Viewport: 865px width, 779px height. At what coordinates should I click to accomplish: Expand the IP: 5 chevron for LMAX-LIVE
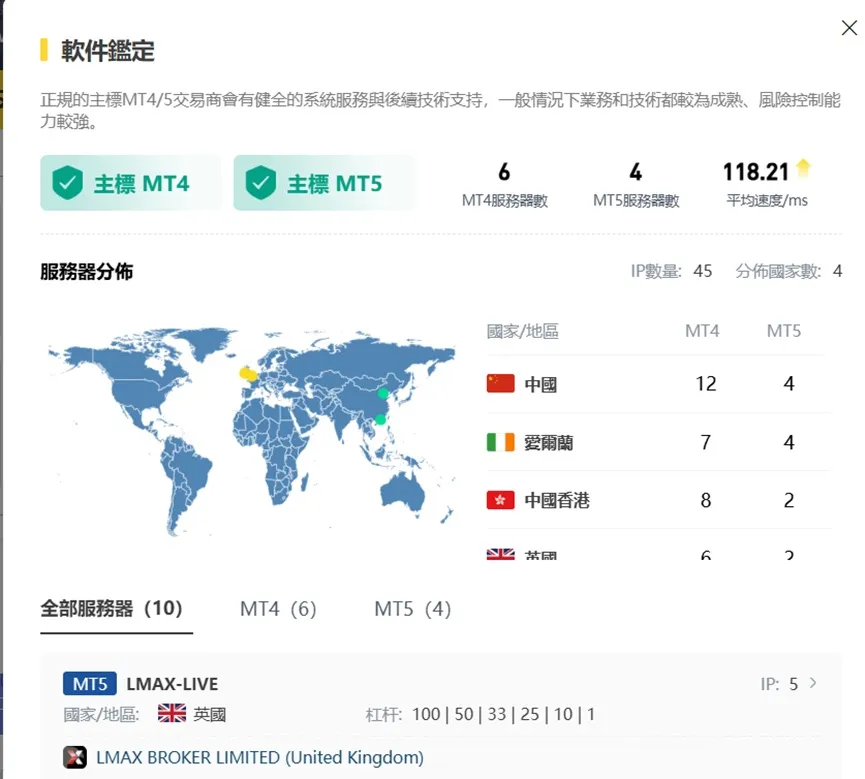point(813,683)
